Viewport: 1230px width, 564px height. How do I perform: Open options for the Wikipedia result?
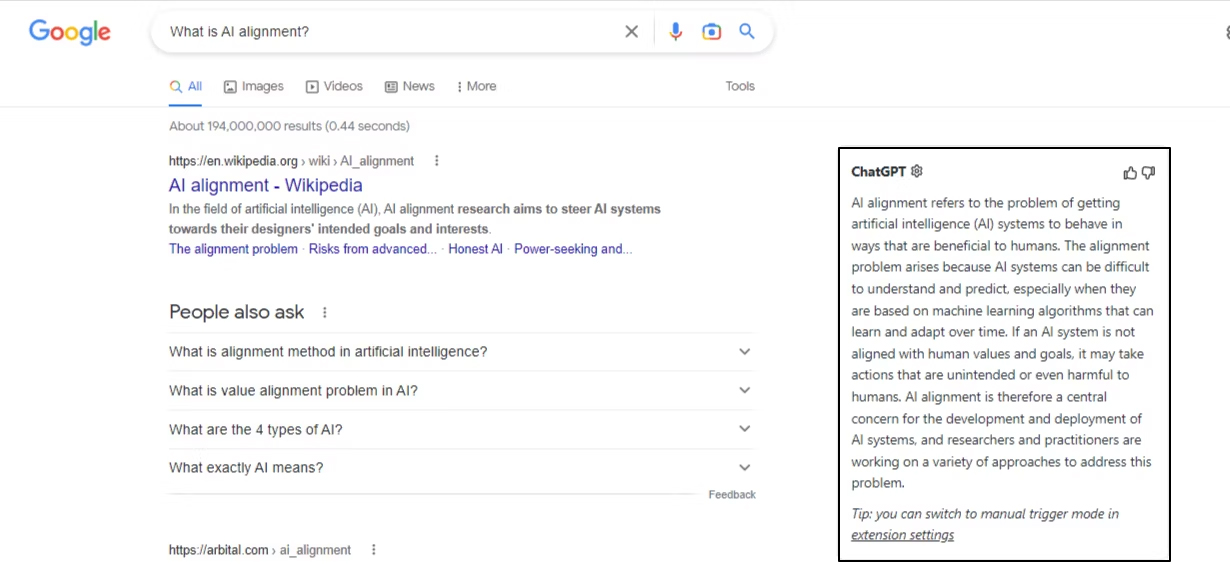(x=436, y=161)
